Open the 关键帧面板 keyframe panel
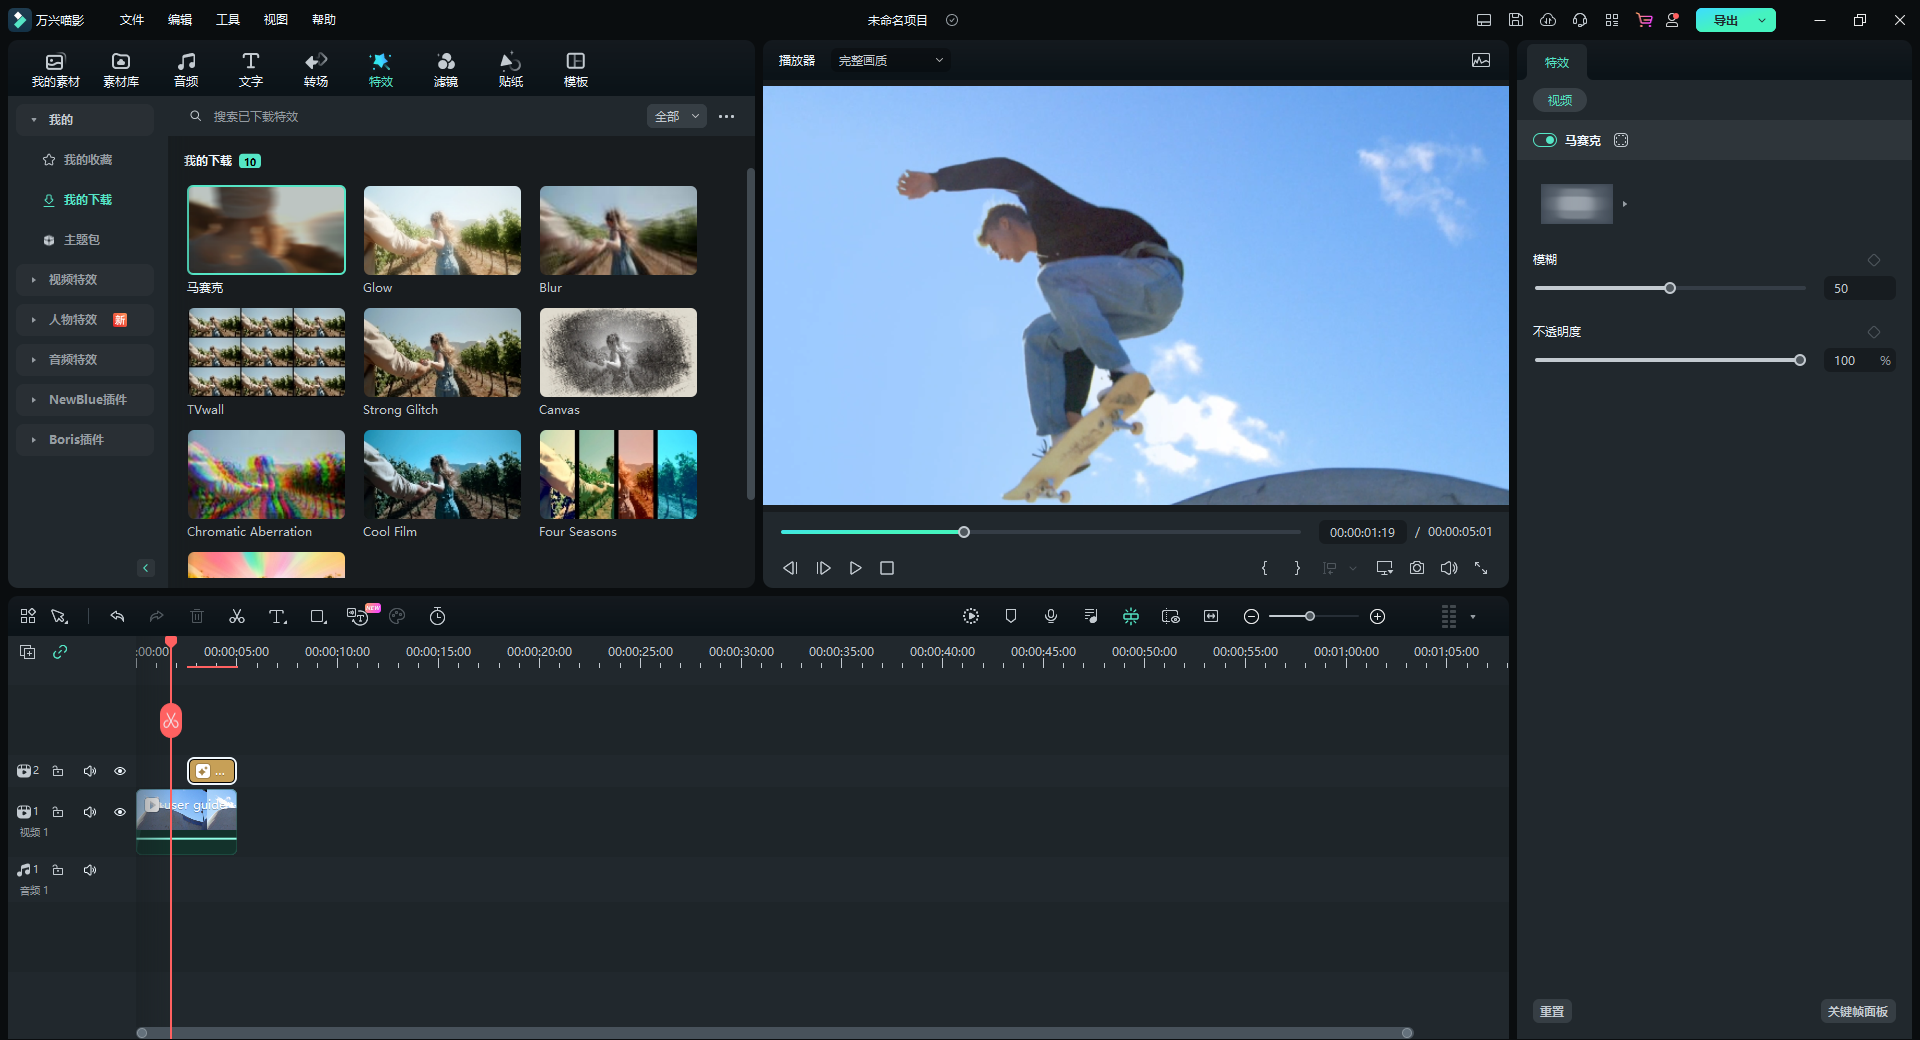 (x=1857, y=1012)
